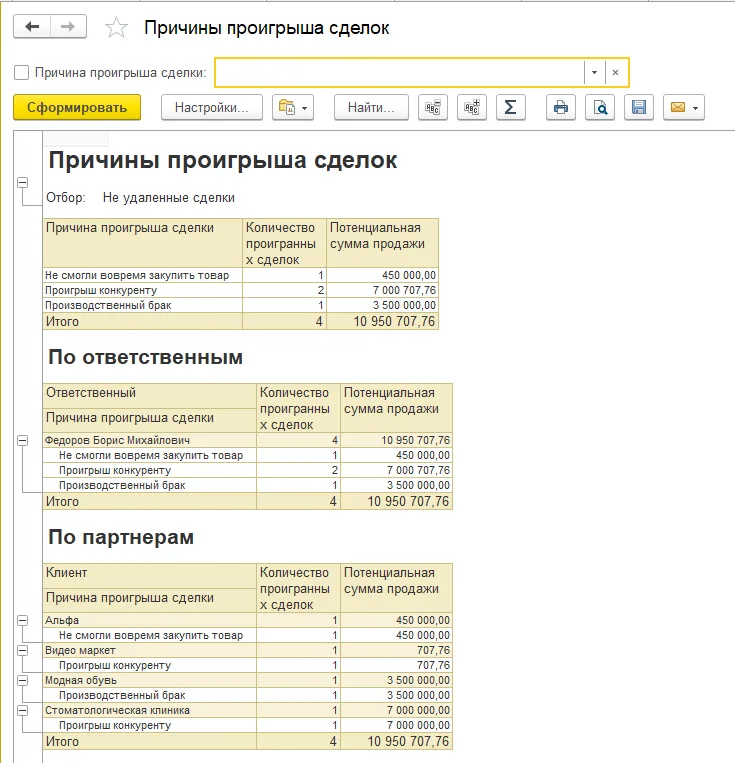The image size is (735, 763).
Task: Select the По партнерам section heading
Action: tap(121, 537)
